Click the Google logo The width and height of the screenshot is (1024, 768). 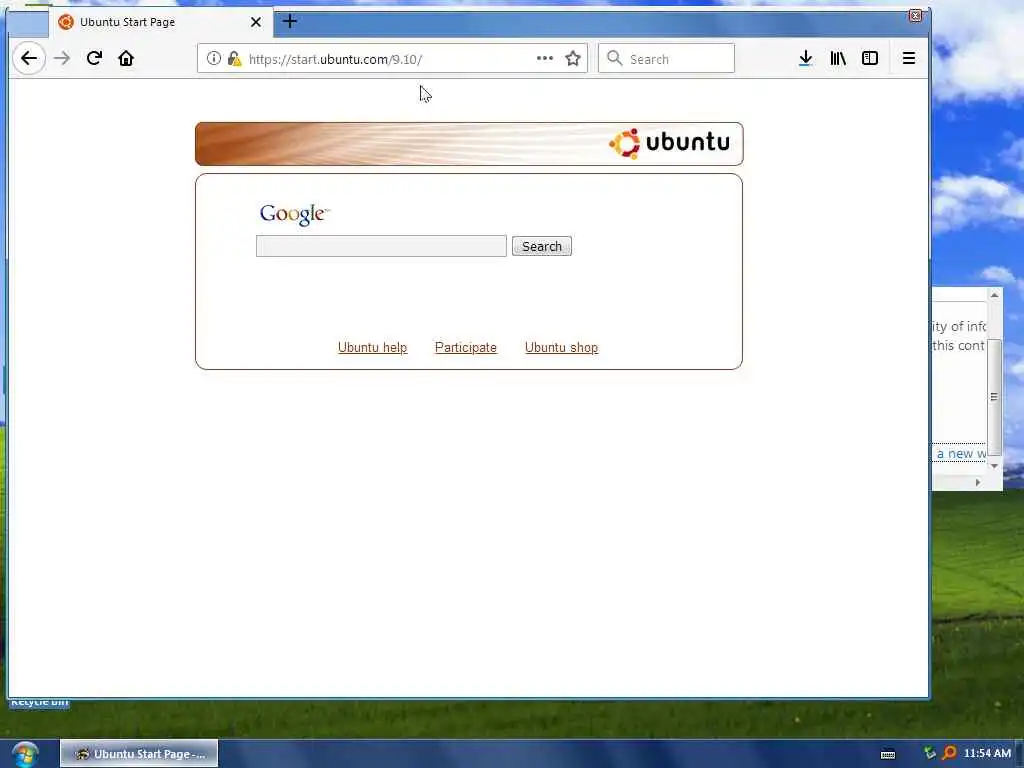(x=295, y=214)
